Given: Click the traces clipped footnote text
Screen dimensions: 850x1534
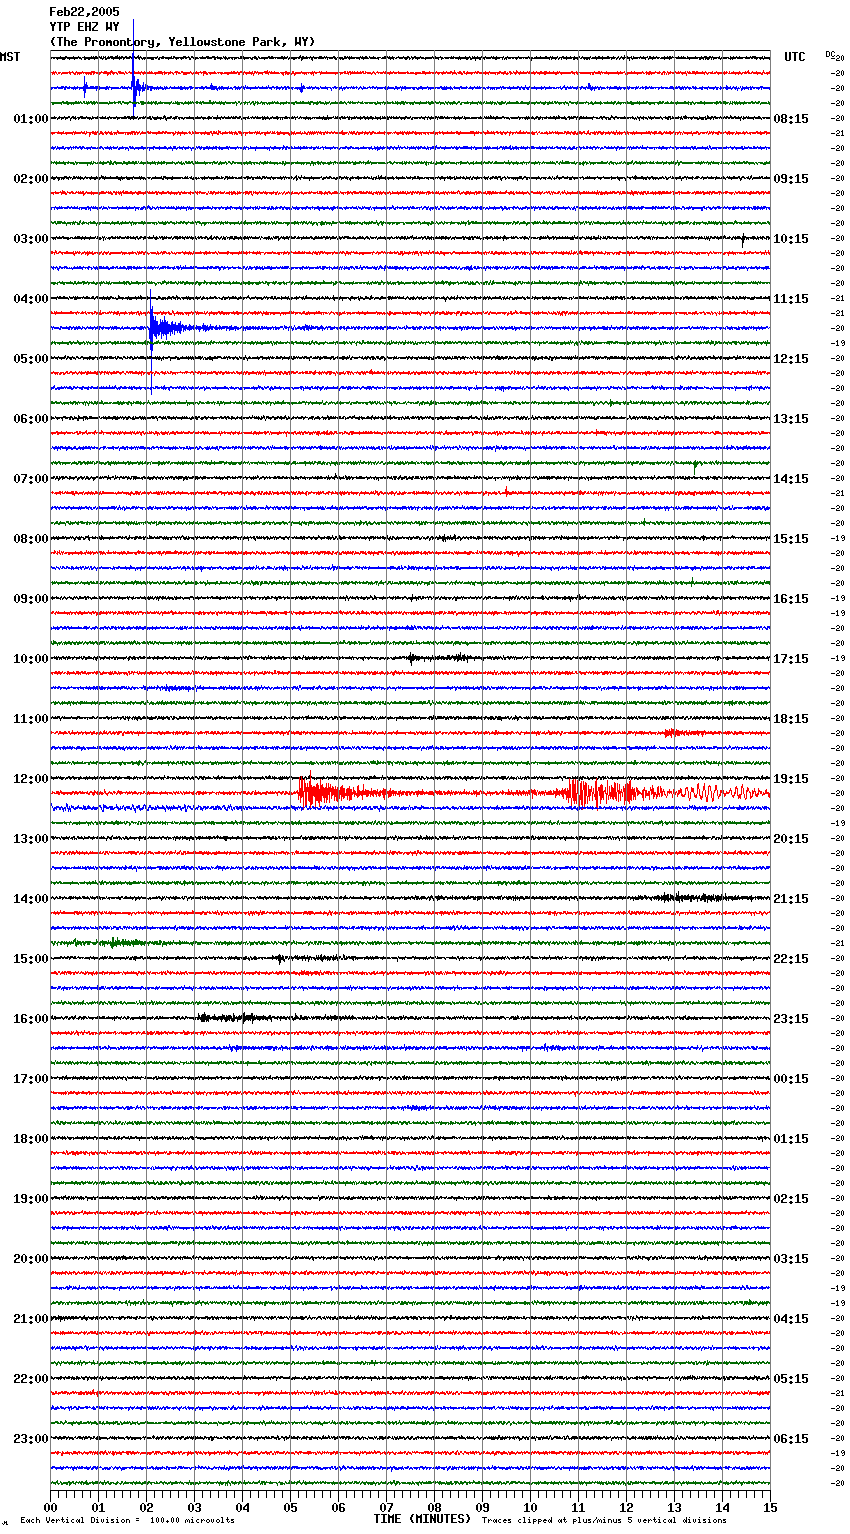Looking at the screenshot, I should [x=604, y=1521].
